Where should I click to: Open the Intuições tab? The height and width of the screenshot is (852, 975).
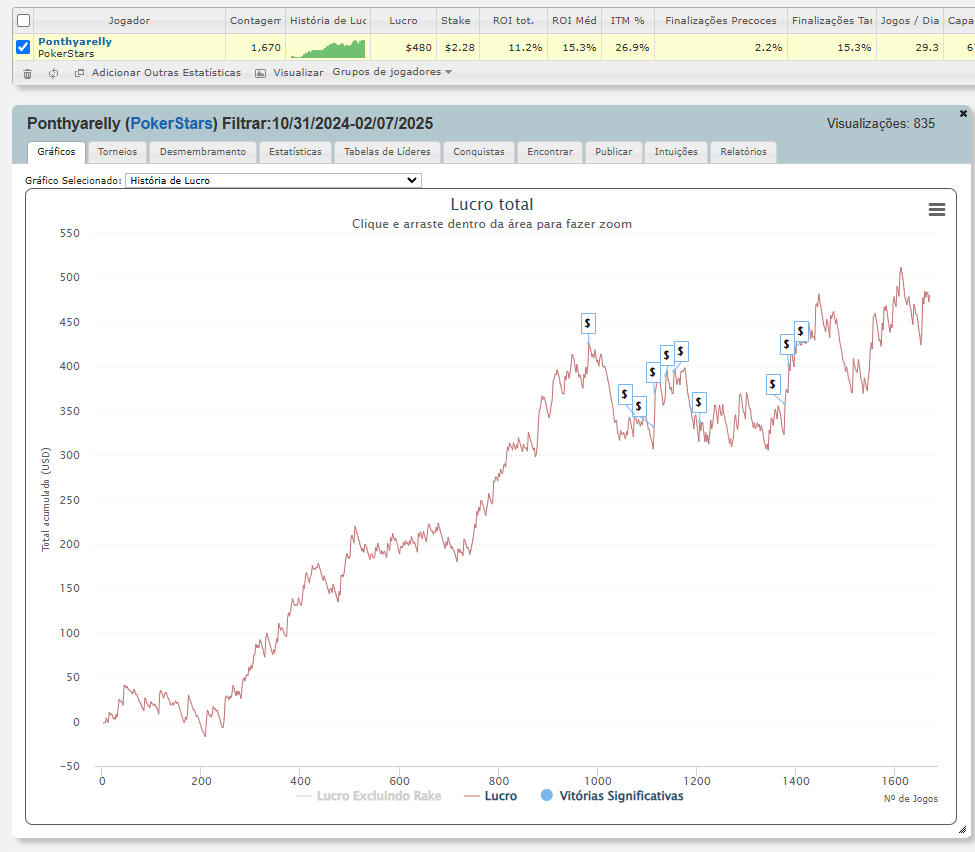coord(676,152)
